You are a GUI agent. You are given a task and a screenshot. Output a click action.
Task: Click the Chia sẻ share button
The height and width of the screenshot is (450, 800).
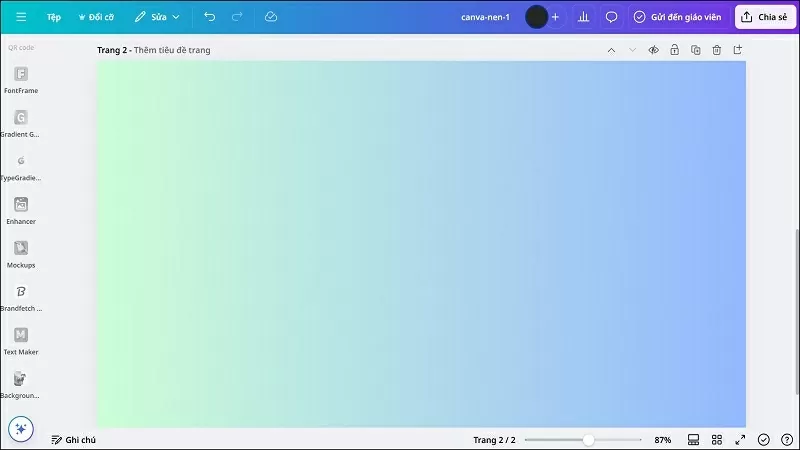pos(764,17)
